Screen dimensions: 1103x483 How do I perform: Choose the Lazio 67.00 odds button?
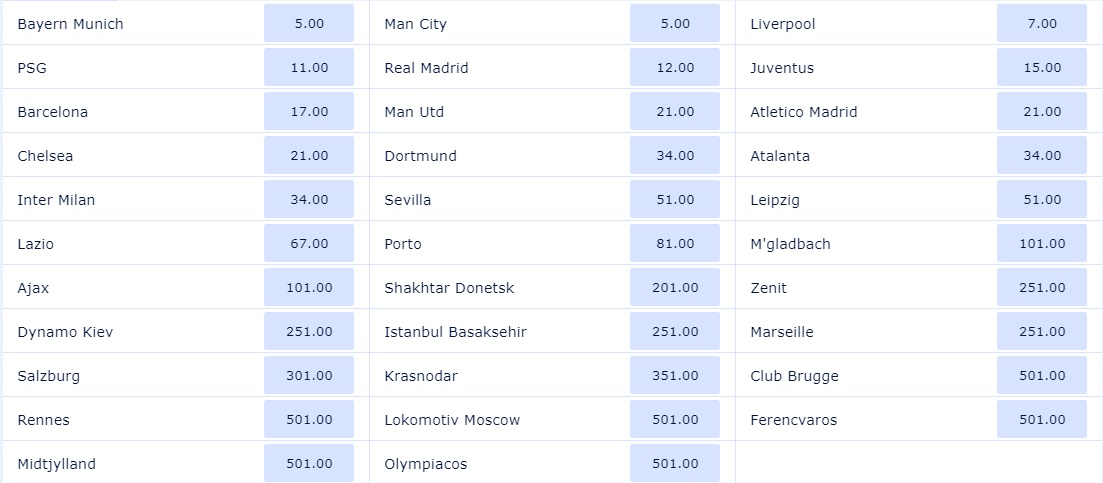(x=309, y=244)
